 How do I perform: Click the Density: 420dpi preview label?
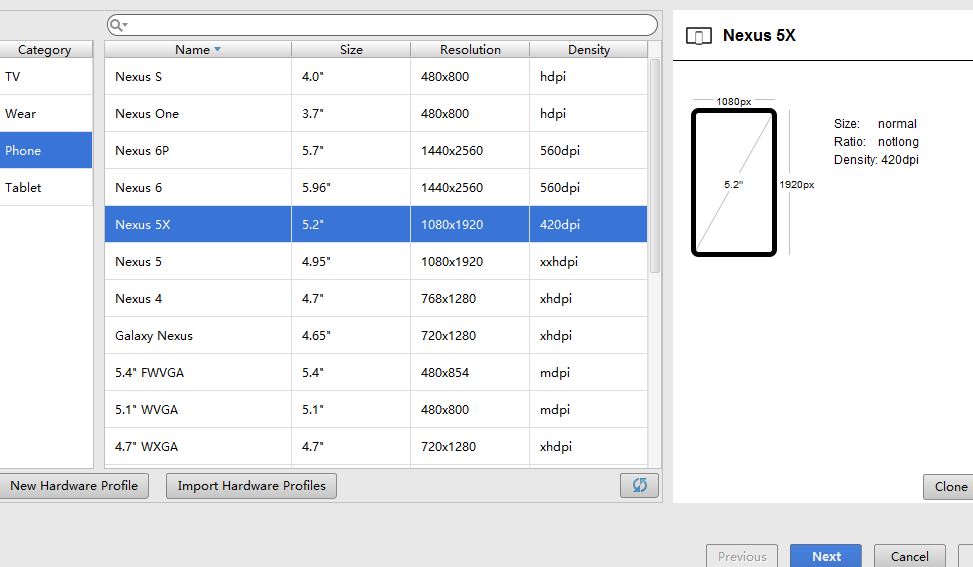pos(876,159)
